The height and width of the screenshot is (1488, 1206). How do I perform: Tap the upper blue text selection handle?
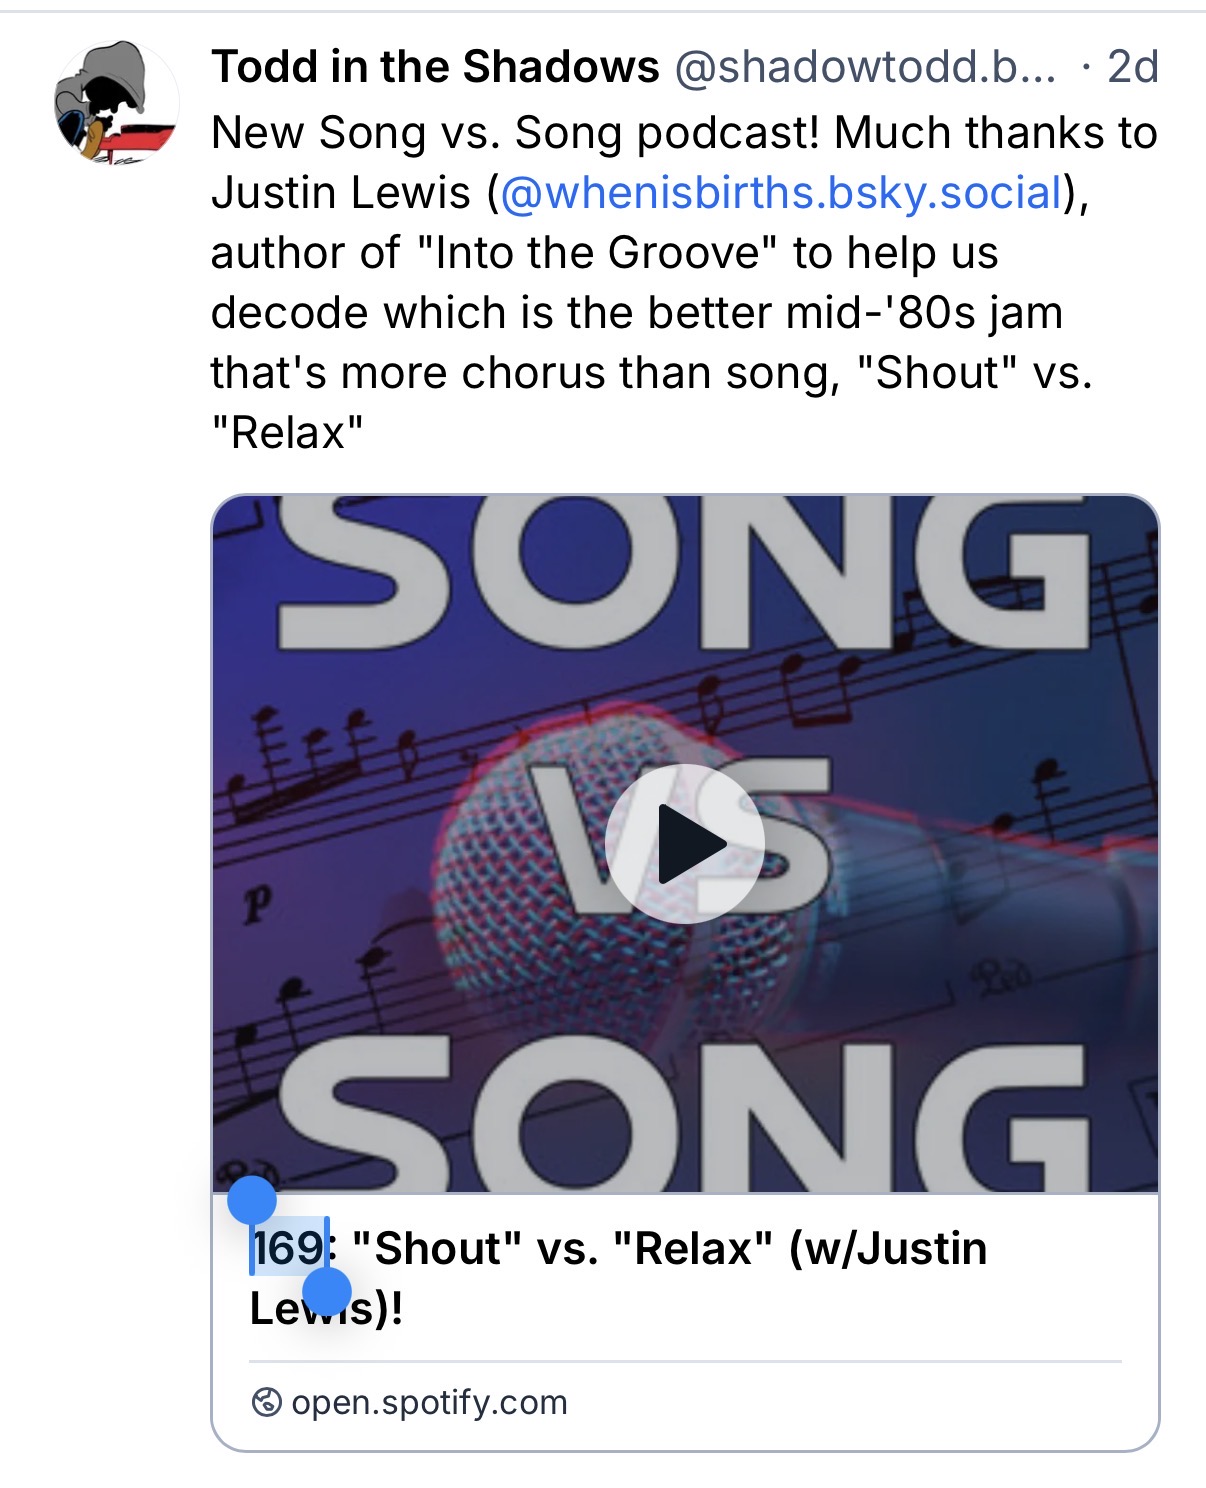(251, 1201)
